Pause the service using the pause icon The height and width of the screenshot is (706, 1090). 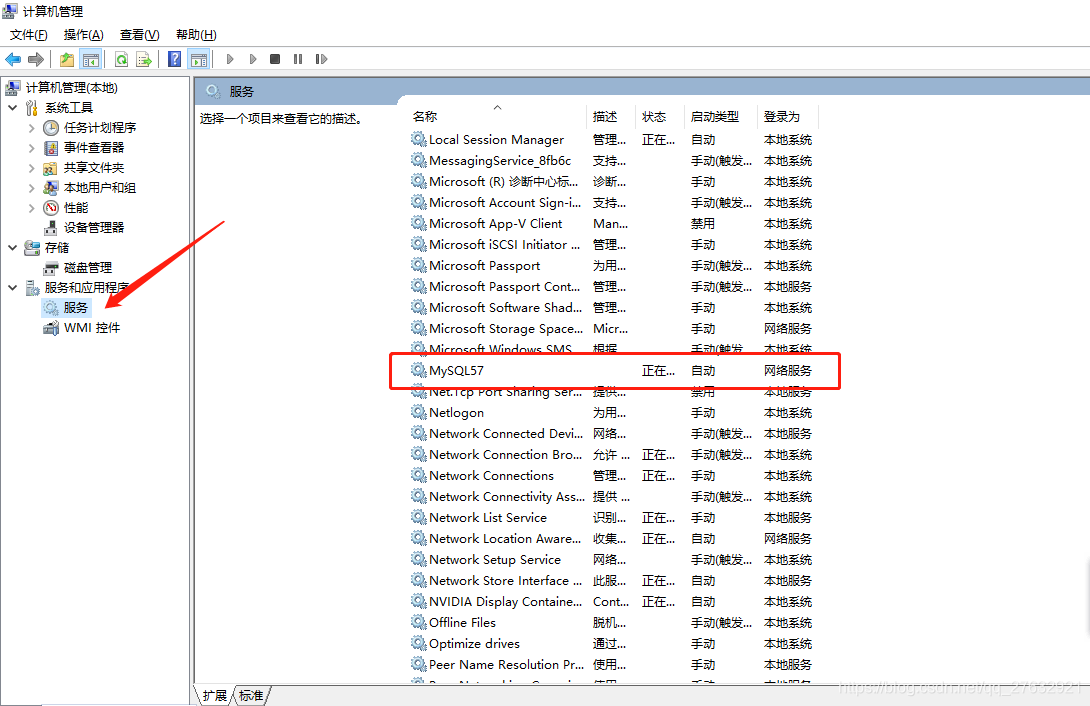click(x=297, y=58)
